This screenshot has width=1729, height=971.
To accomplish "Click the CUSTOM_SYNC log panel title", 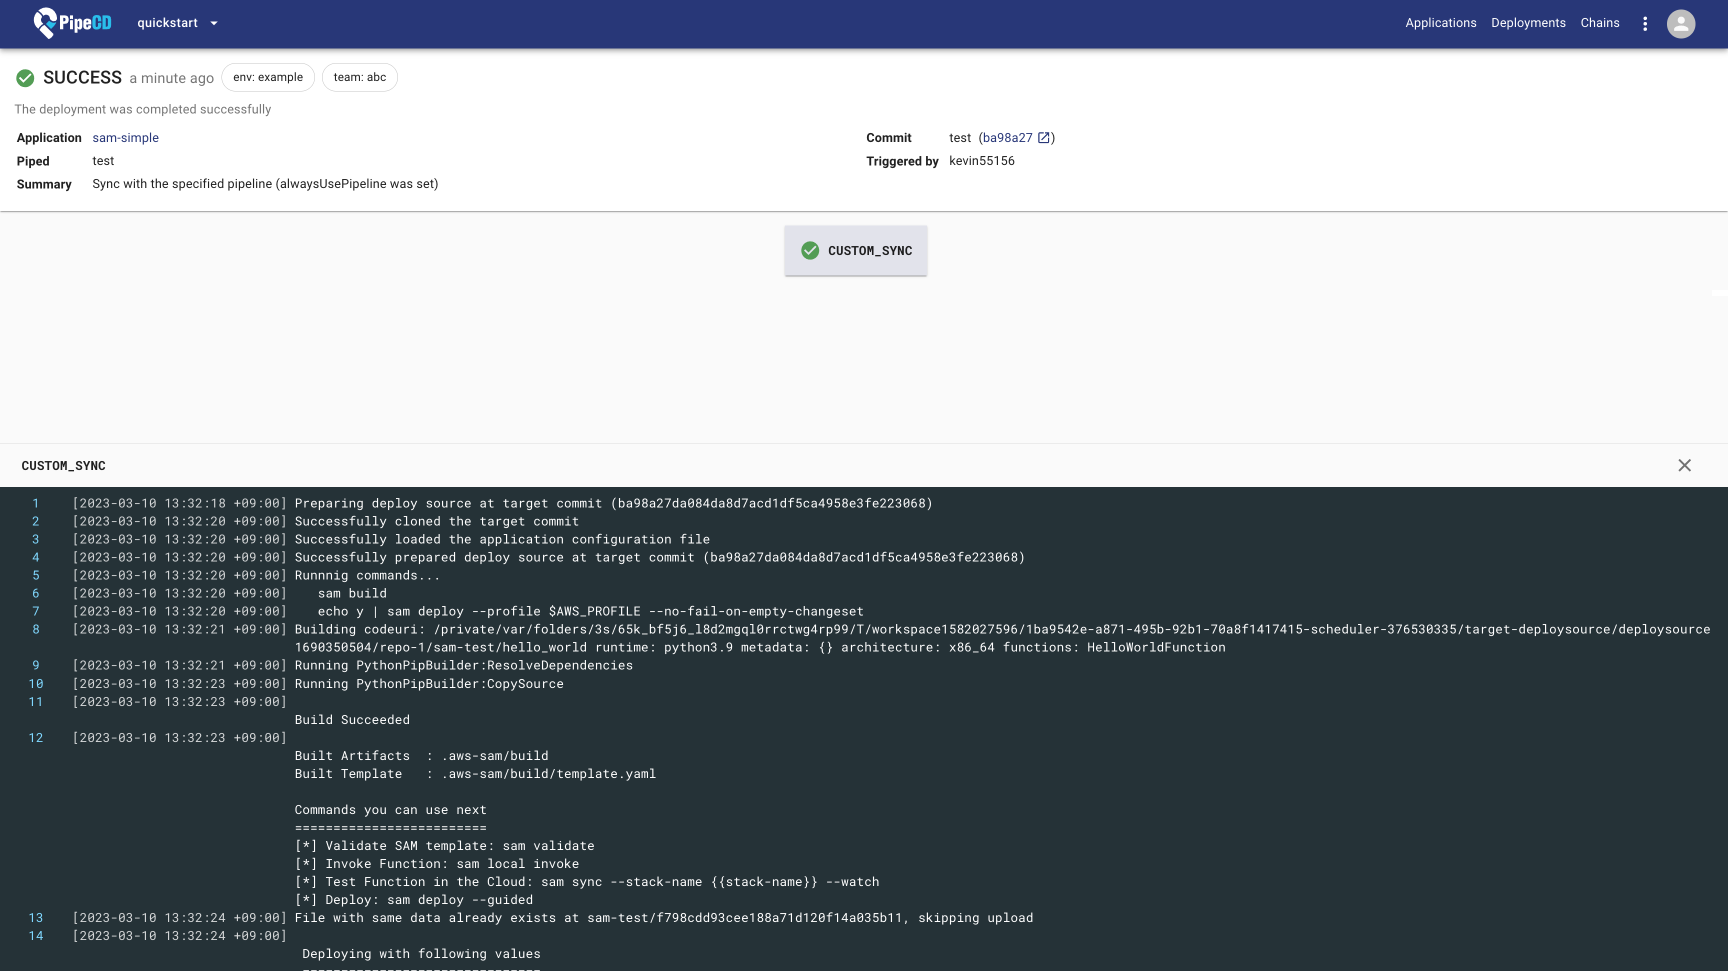I will [63, 466].
